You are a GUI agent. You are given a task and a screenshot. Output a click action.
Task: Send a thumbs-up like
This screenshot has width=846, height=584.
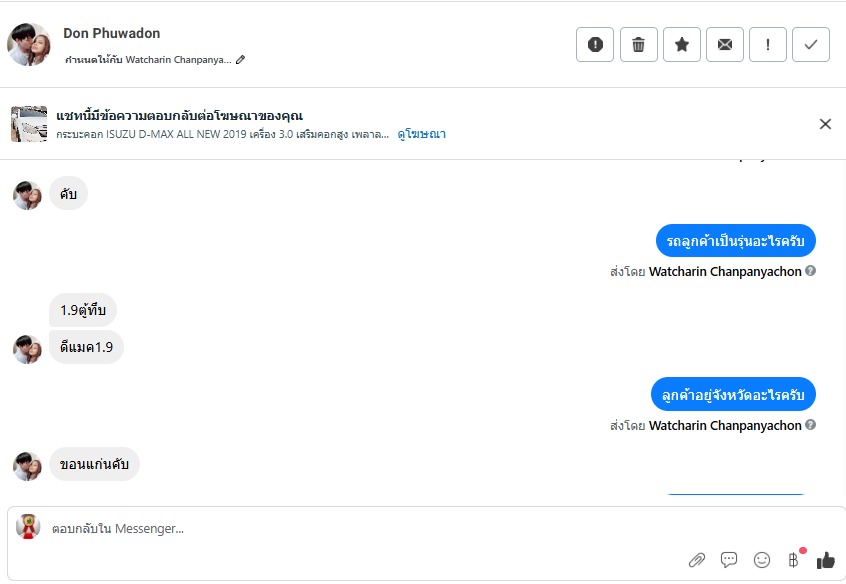pyautogui.click(x=825, y=560)
